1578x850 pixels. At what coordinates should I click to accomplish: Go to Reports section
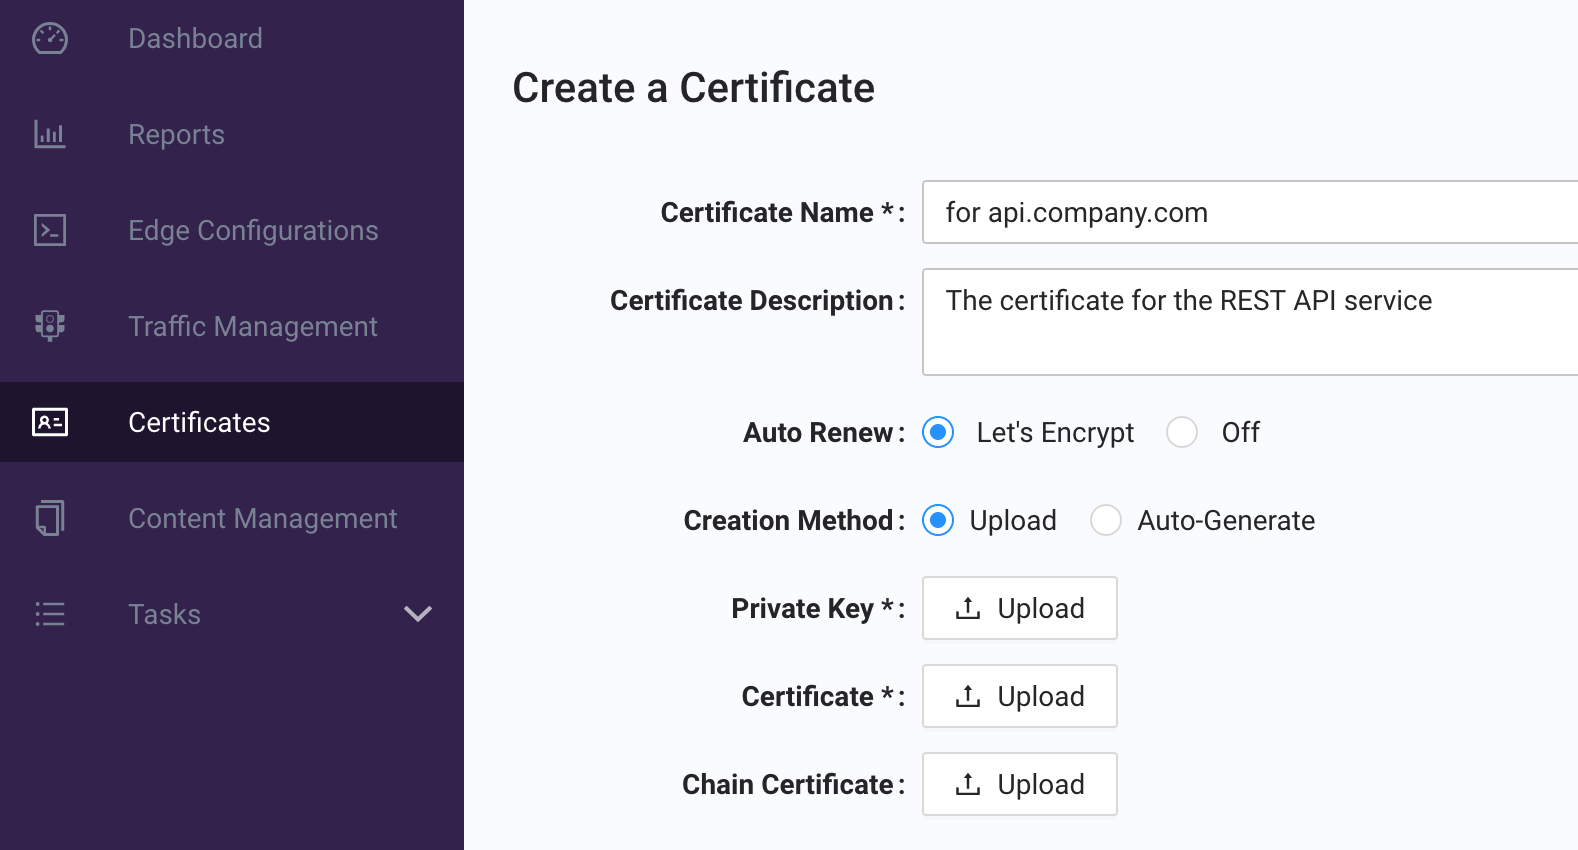232,134
